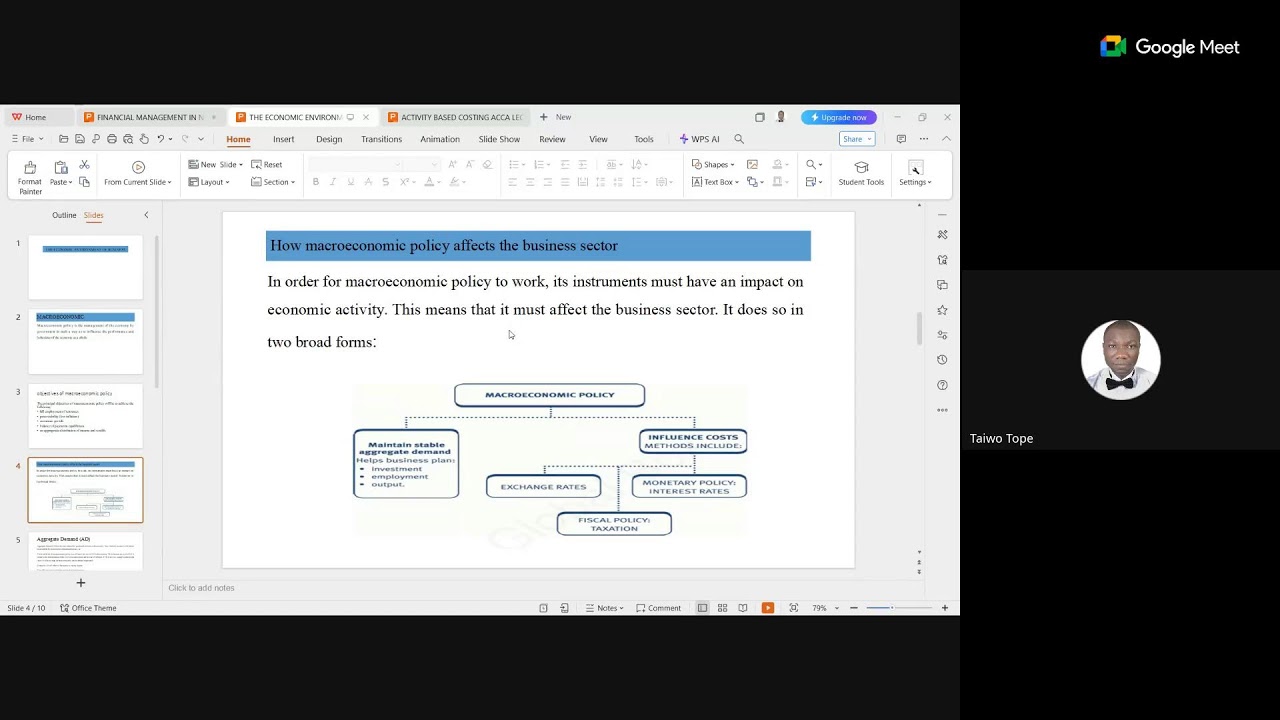Toggle Underline formatting
Screen dimensions: 1280x720
tap(350, 182)
